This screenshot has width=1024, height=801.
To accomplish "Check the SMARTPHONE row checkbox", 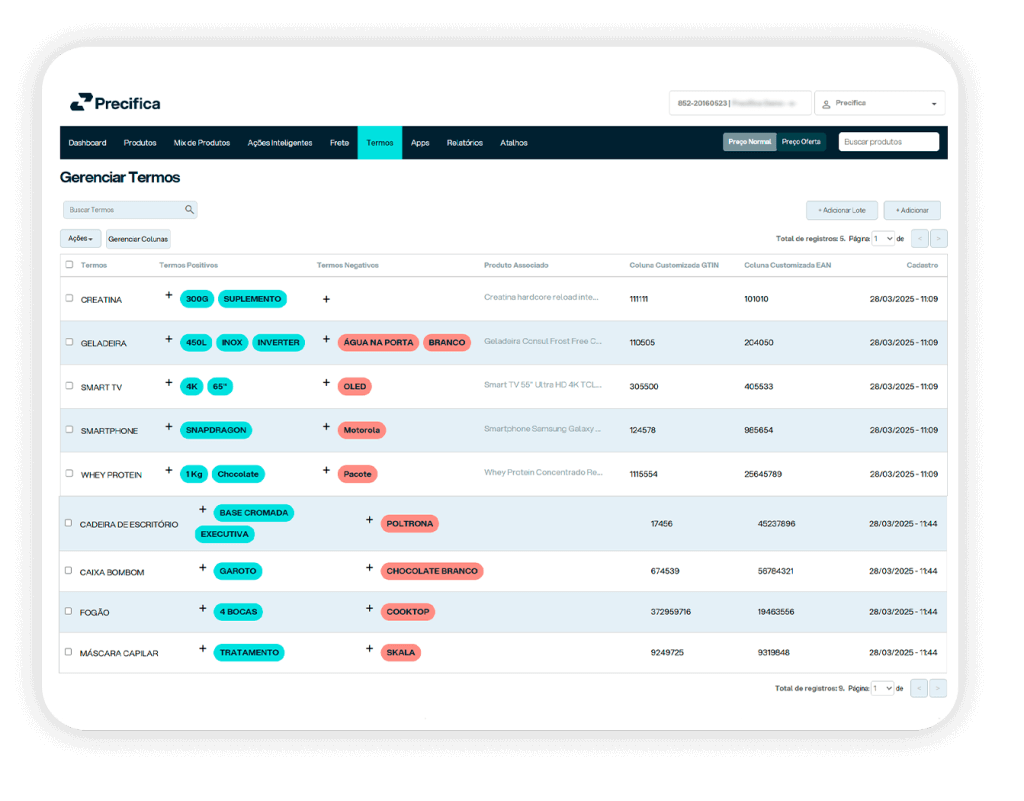I will 69,430.
